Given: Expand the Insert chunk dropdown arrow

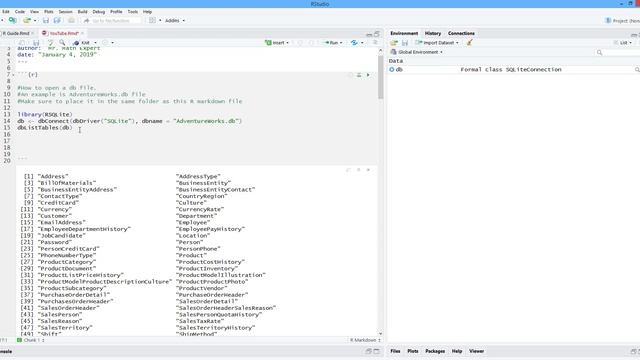Looking at the screenshot, I should pyautogui.click(x=287, y=43).
